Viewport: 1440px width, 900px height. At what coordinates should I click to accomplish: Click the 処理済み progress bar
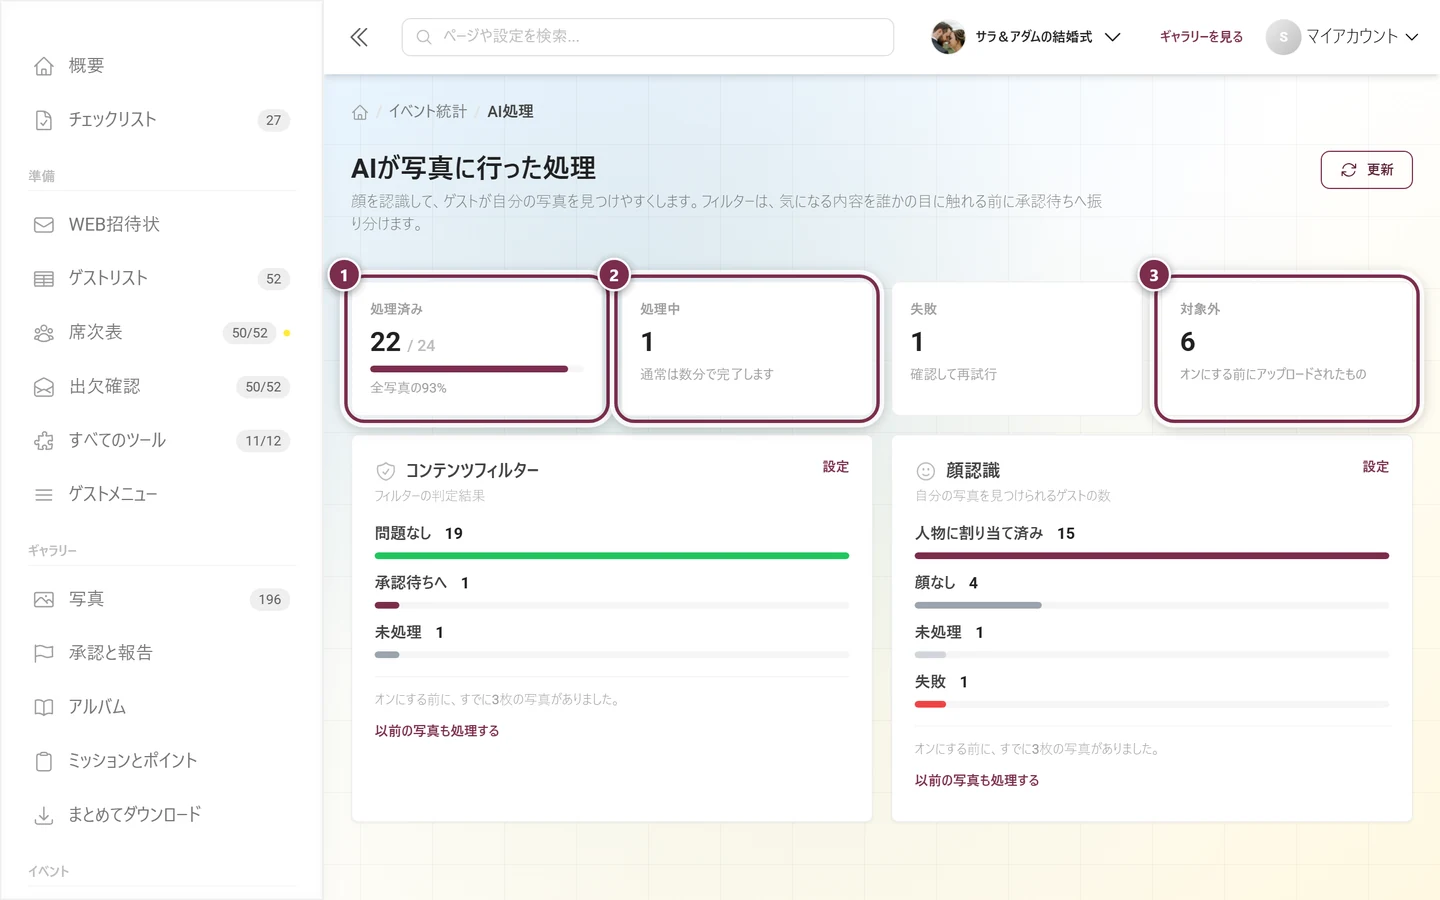[477, 369]
